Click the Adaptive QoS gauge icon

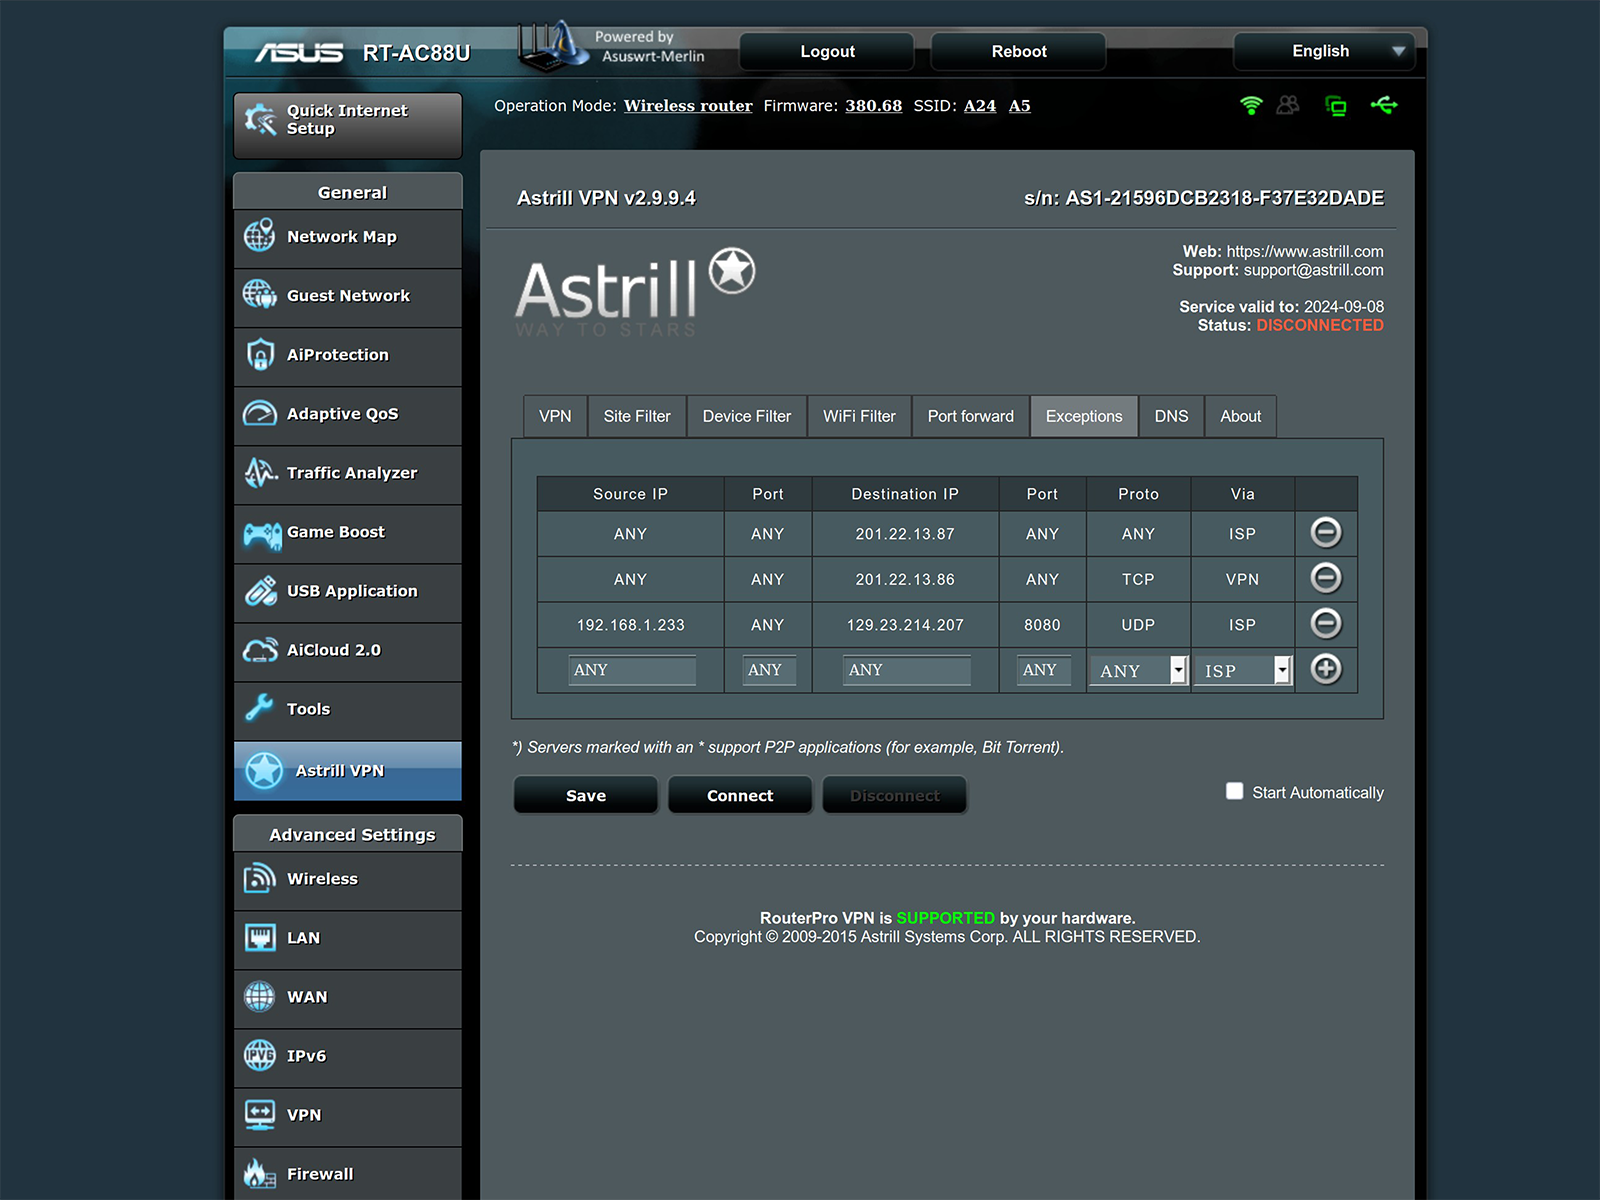point(260,413)
